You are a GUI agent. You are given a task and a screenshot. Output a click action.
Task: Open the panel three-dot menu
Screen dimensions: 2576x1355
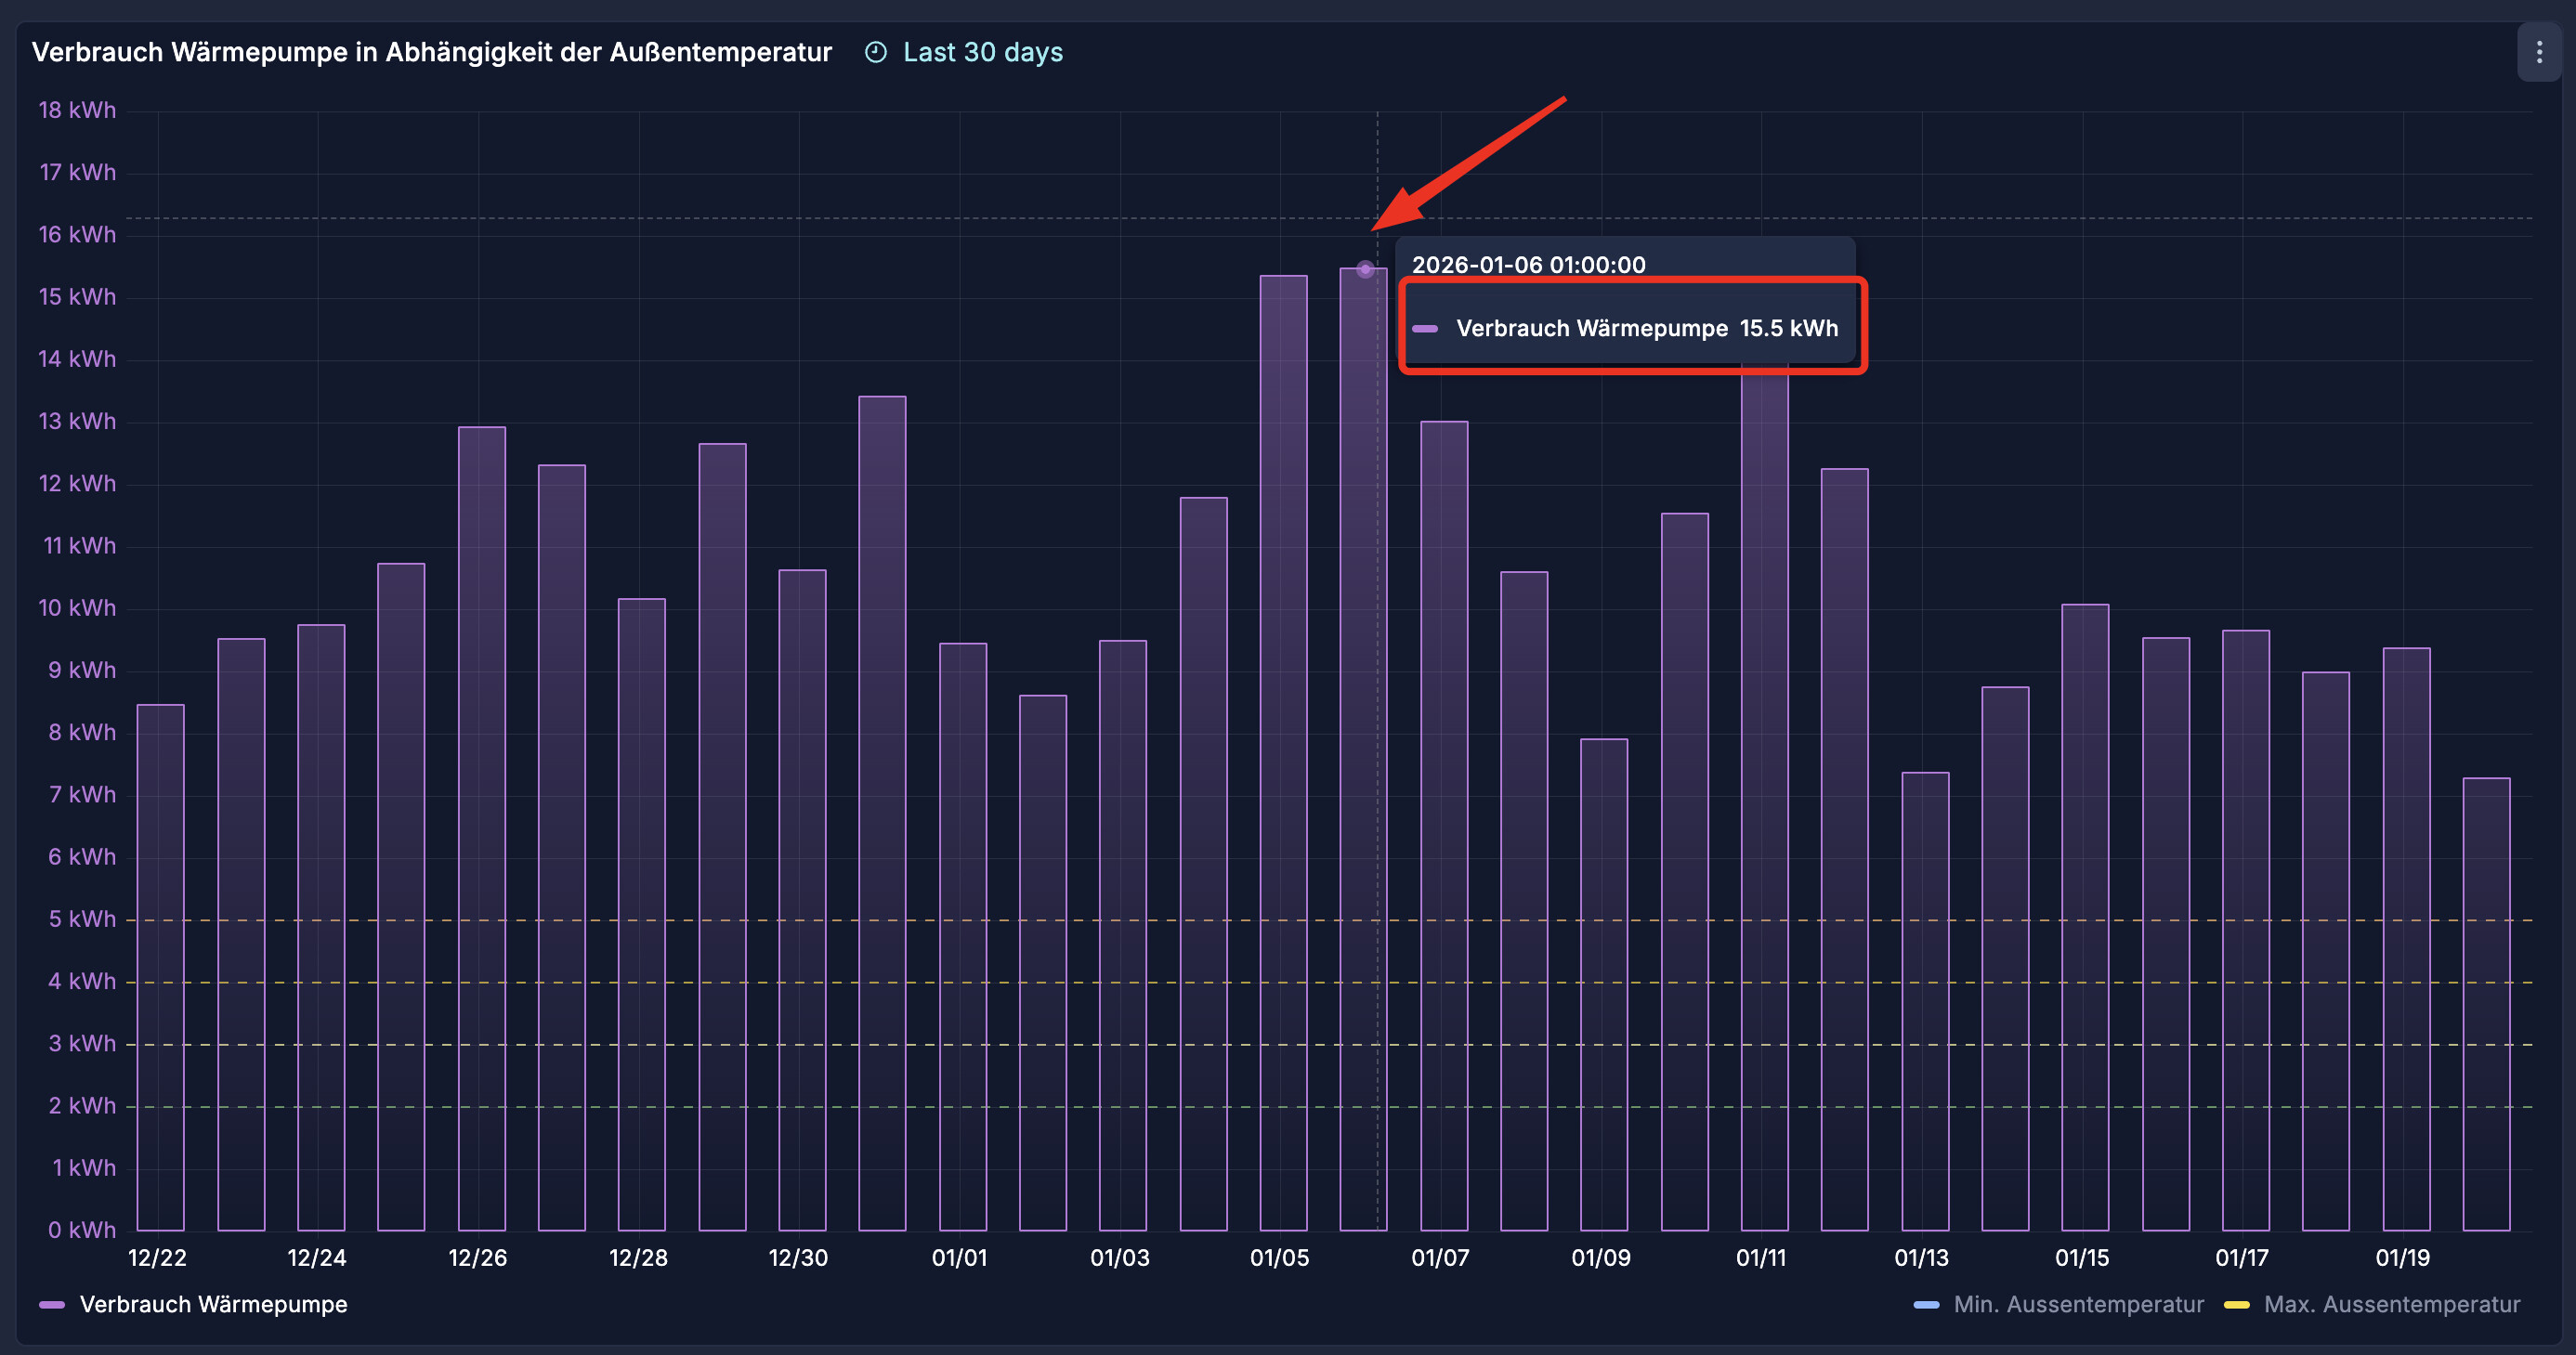(x=2538, y=52)
